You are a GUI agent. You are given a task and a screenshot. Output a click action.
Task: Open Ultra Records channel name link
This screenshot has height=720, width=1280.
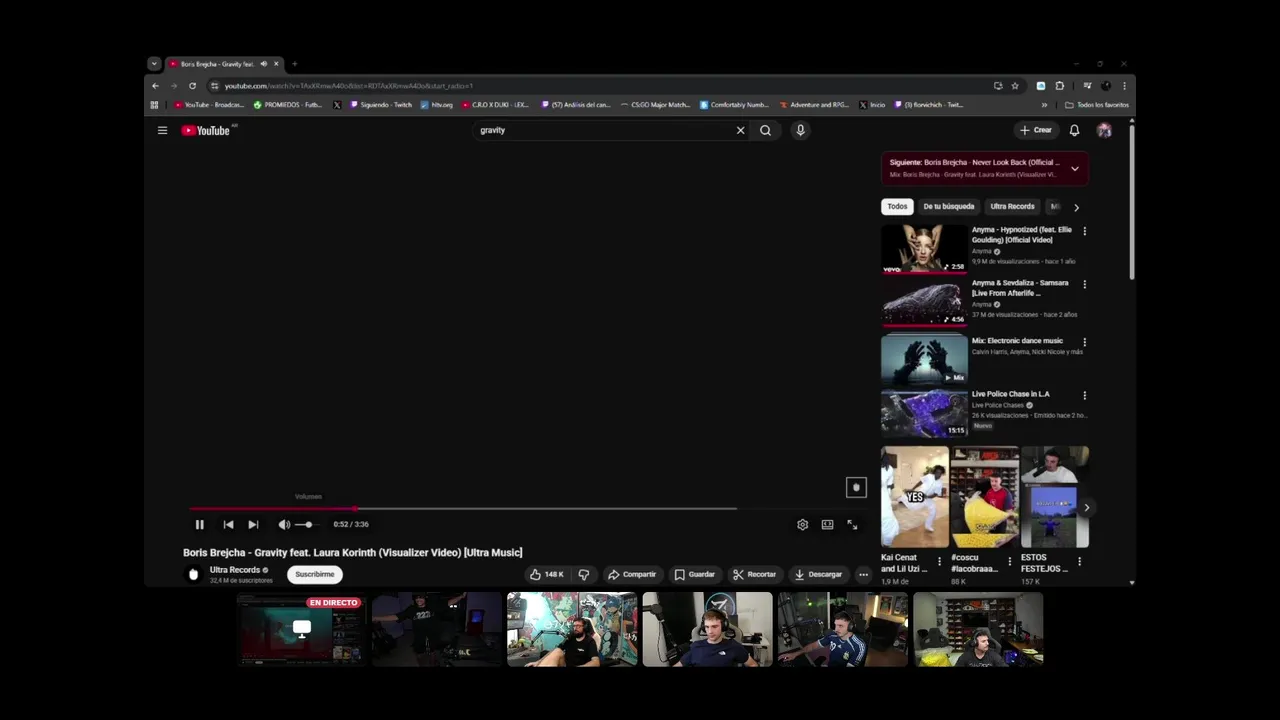pyautogui.click(x=234, y=570)
